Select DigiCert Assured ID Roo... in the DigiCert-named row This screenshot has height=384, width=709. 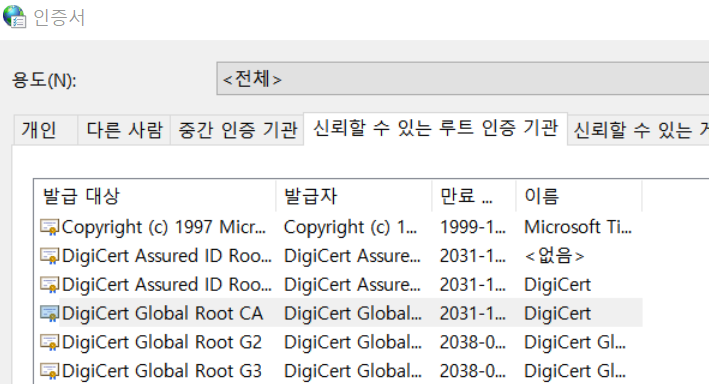point(167,285)
